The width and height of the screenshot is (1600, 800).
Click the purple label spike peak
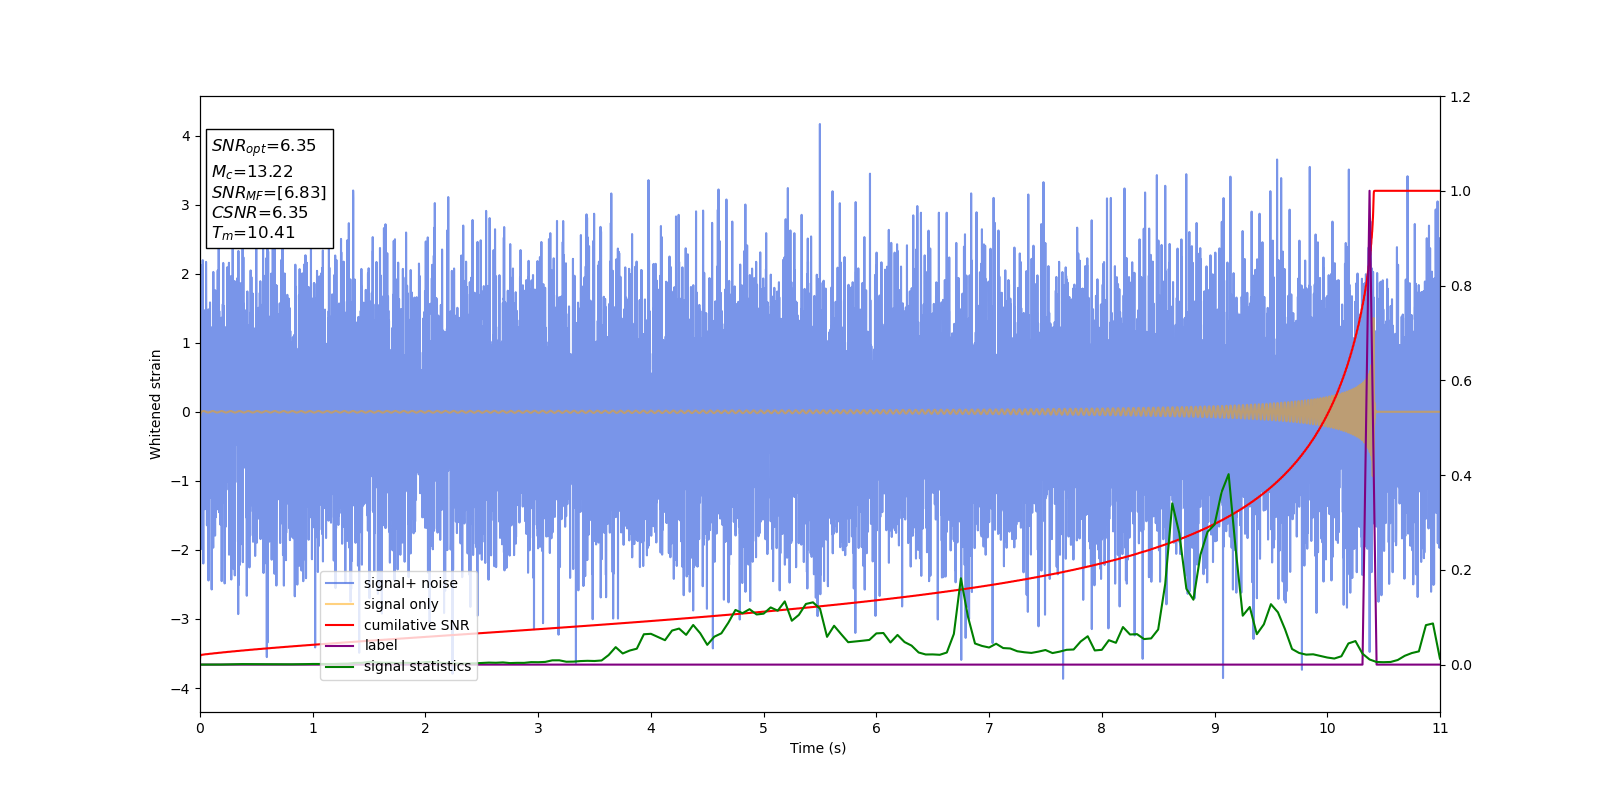[1369, 191]
